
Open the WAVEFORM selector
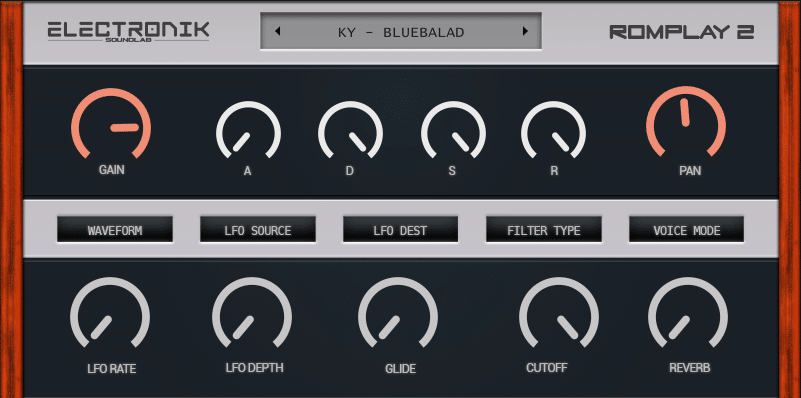point(115,229)
